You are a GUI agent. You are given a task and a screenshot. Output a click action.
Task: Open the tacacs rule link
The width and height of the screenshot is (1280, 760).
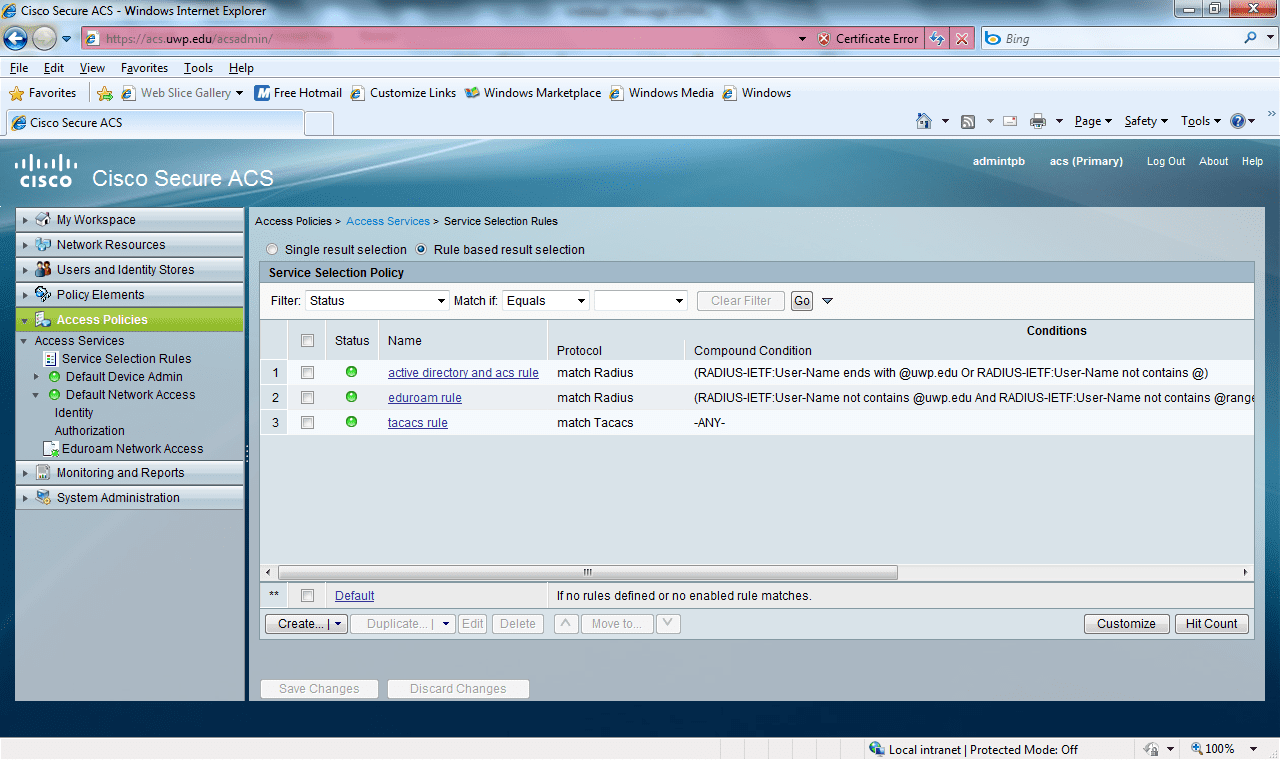coord(418,423)
